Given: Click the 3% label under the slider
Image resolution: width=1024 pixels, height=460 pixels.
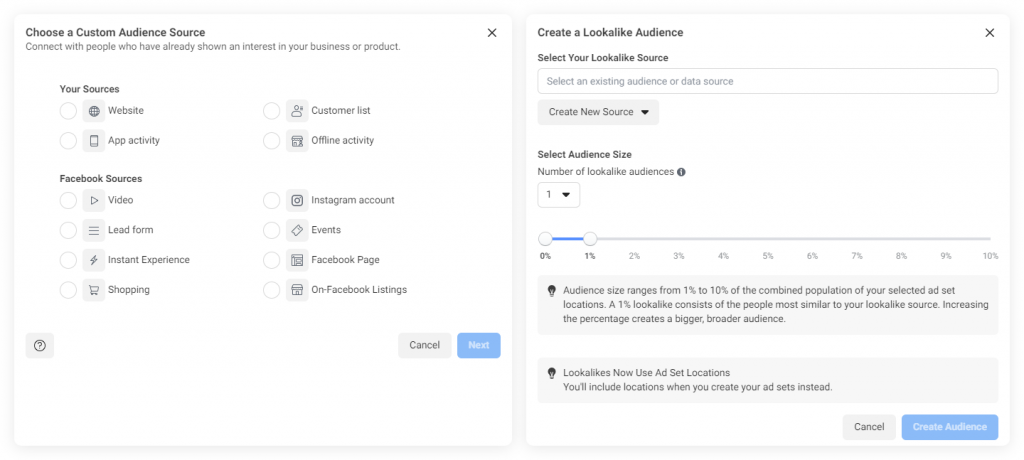Looking at the screenshot, I should [x=679, y=256].
